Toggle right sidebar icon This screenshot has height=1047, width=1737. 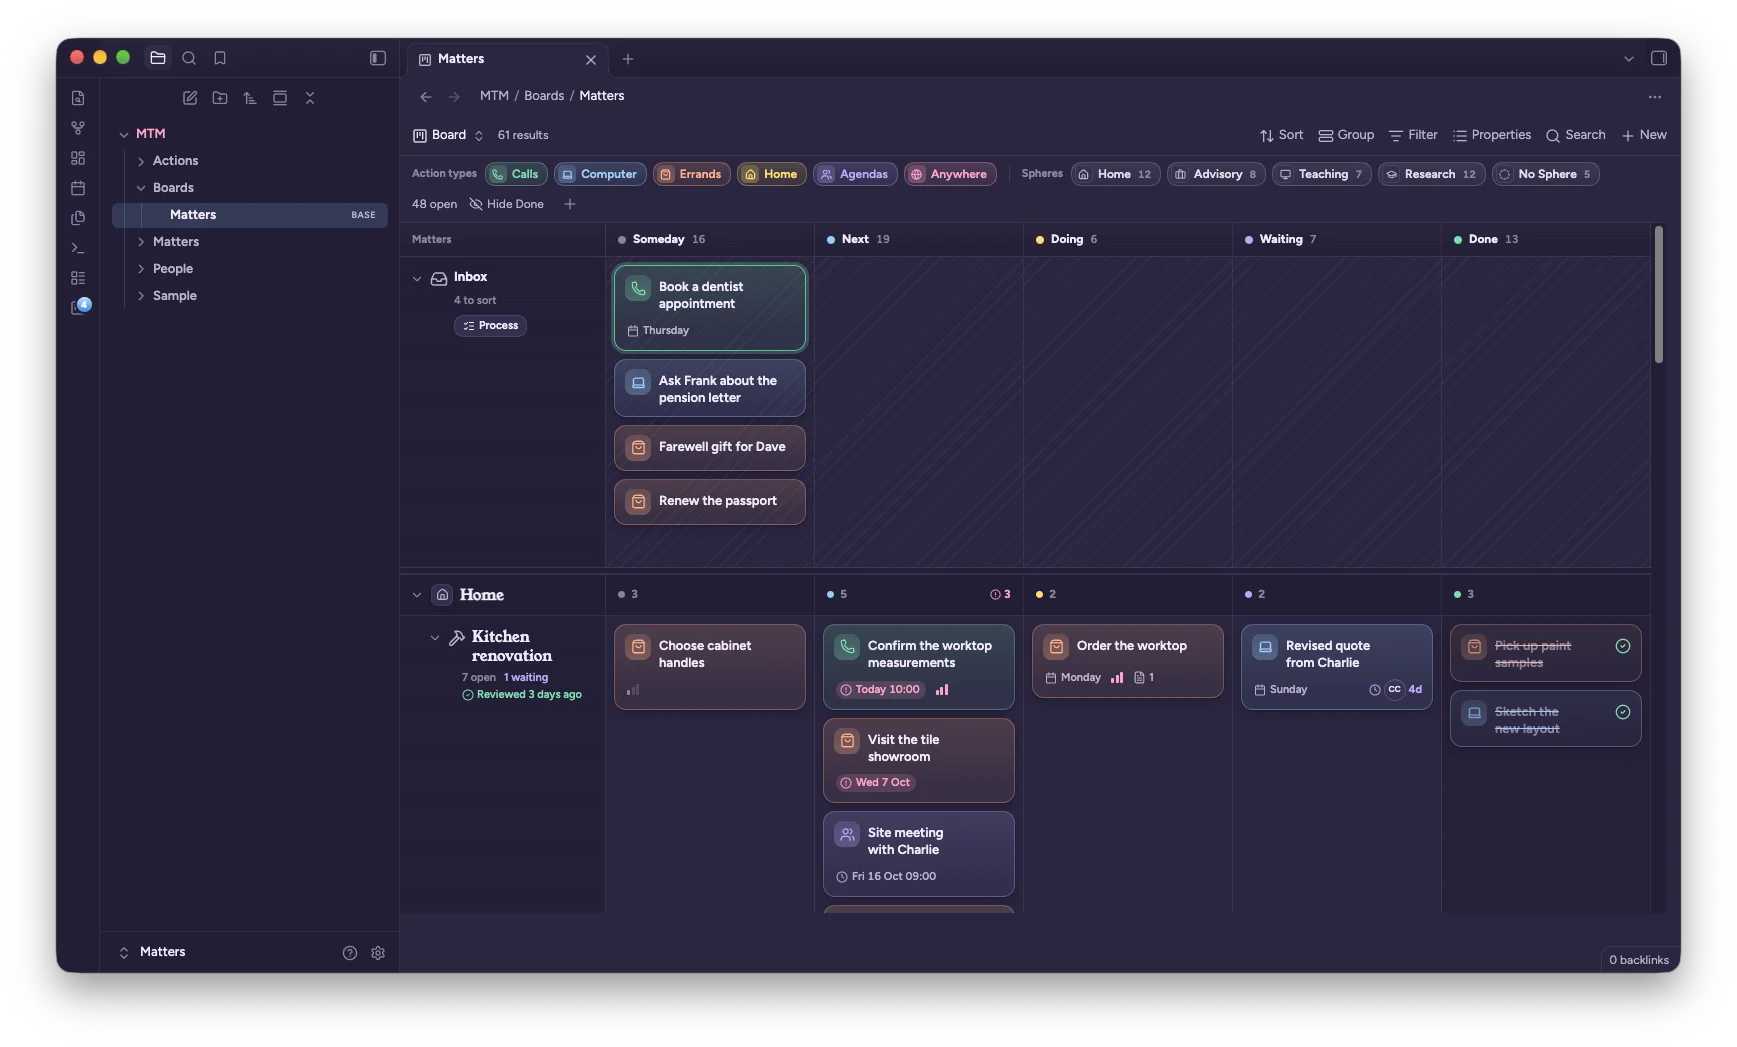(1659, 58)
